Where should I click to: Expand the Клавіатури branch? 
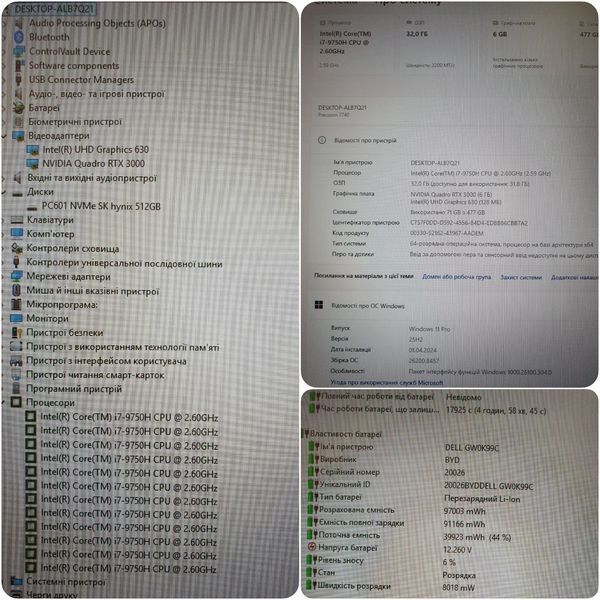(4, 220)
